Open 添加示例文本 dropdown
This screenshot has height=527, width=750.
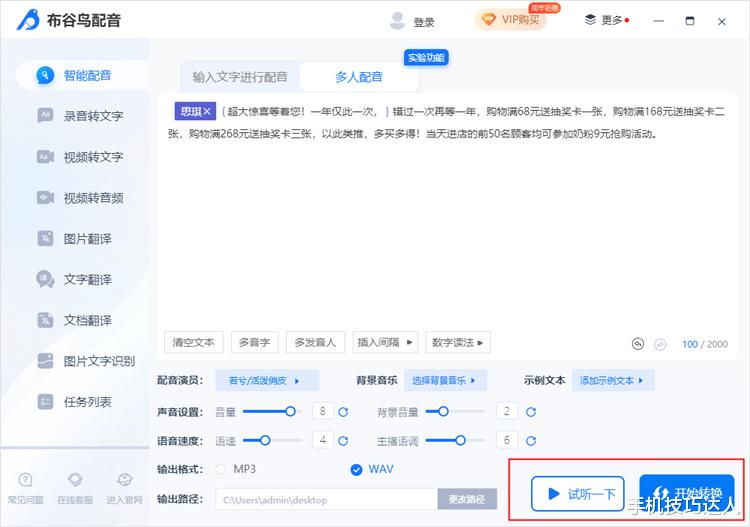(x=613, y=381)
